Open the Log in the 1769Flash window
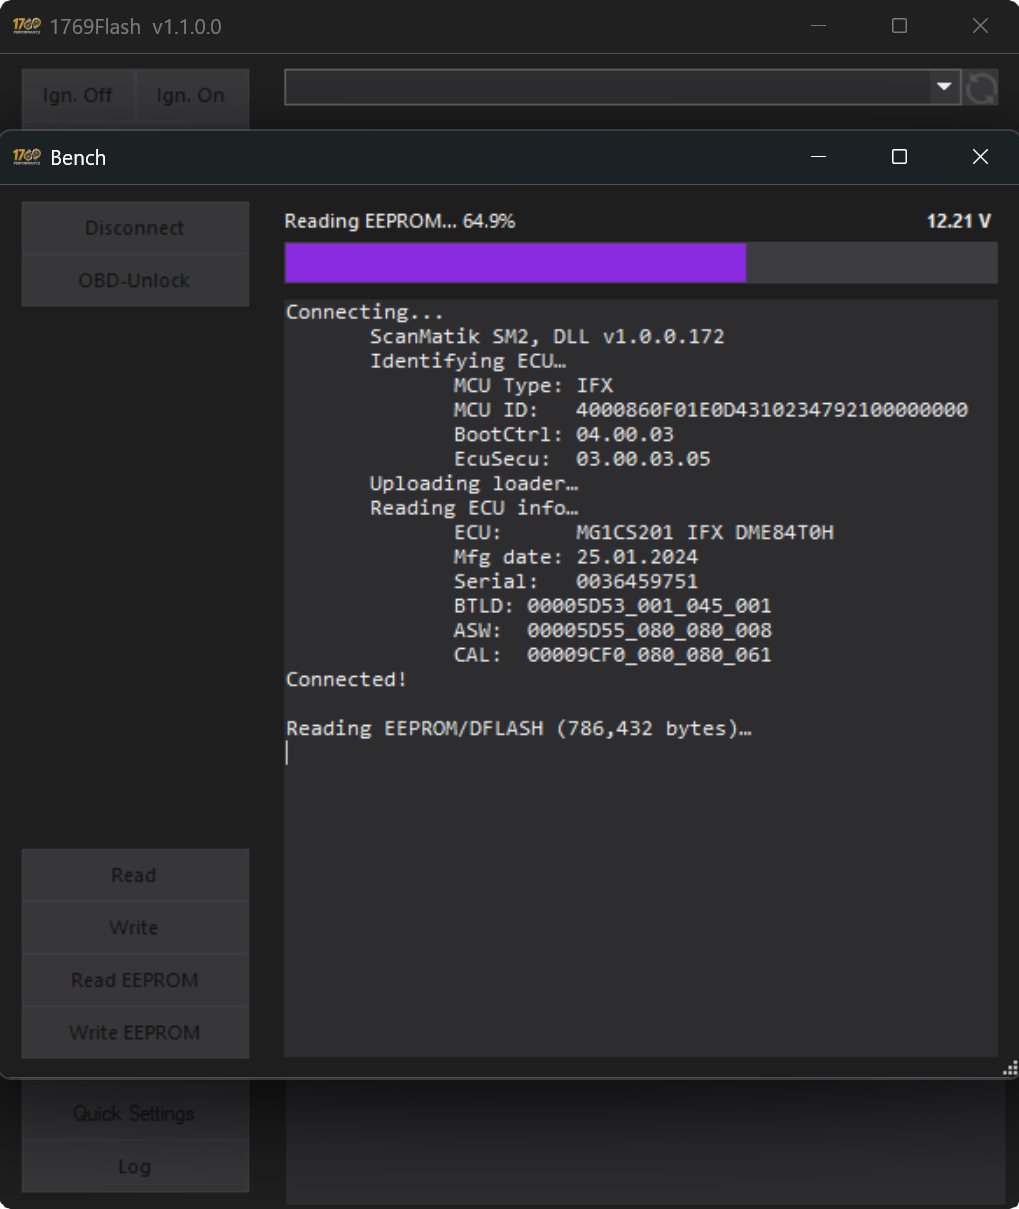The width and height of the screenshot is (1019, 1209). pyautogui.click(x=135, y=1167)
